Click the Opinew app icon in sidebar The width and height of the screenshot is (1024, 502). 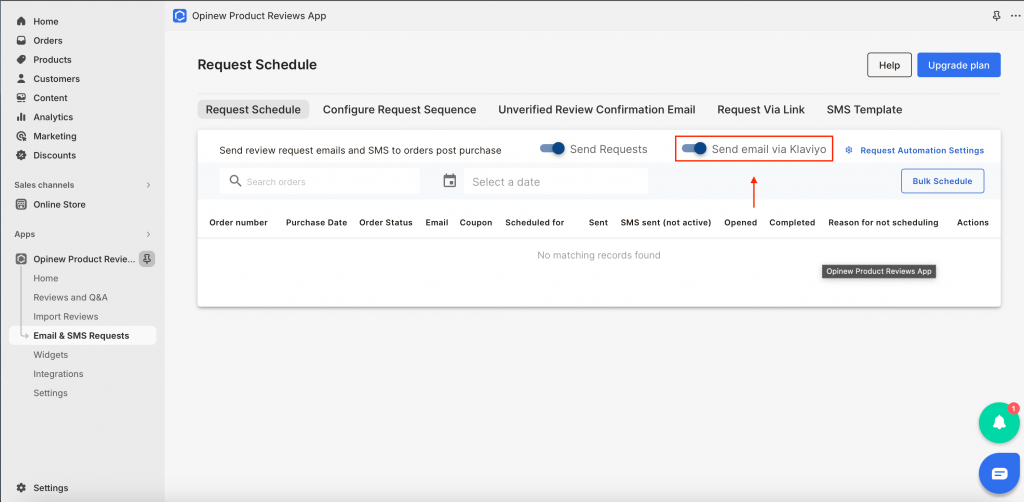(21, 259)
